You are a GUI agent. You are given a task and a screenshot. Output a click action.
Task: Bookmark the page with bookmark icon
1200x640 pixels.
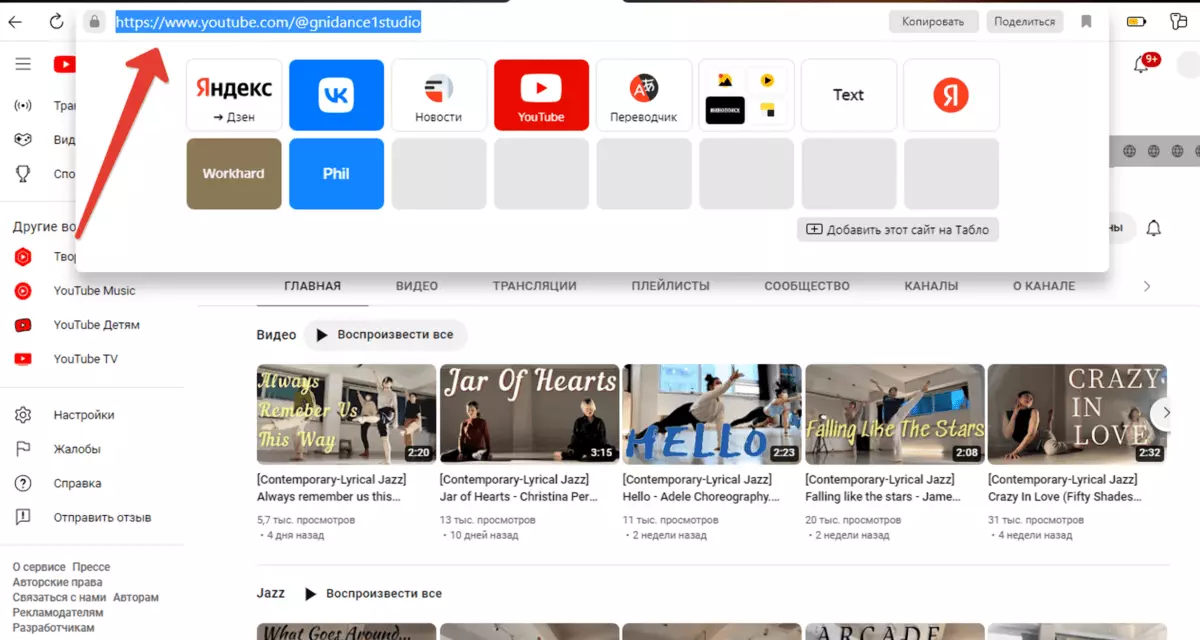click(x=1087, y=21)
